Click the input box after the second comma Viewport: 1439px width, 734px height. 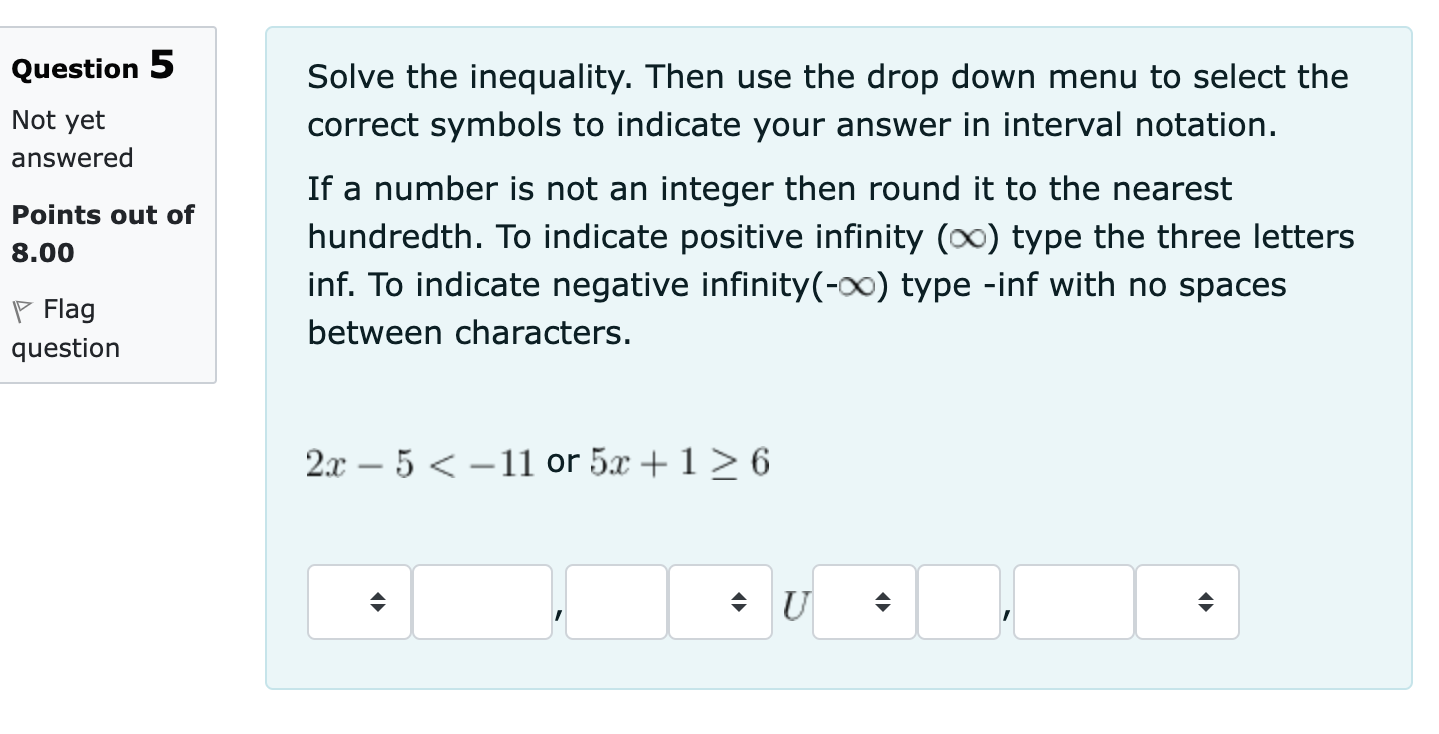[1072, 601]
